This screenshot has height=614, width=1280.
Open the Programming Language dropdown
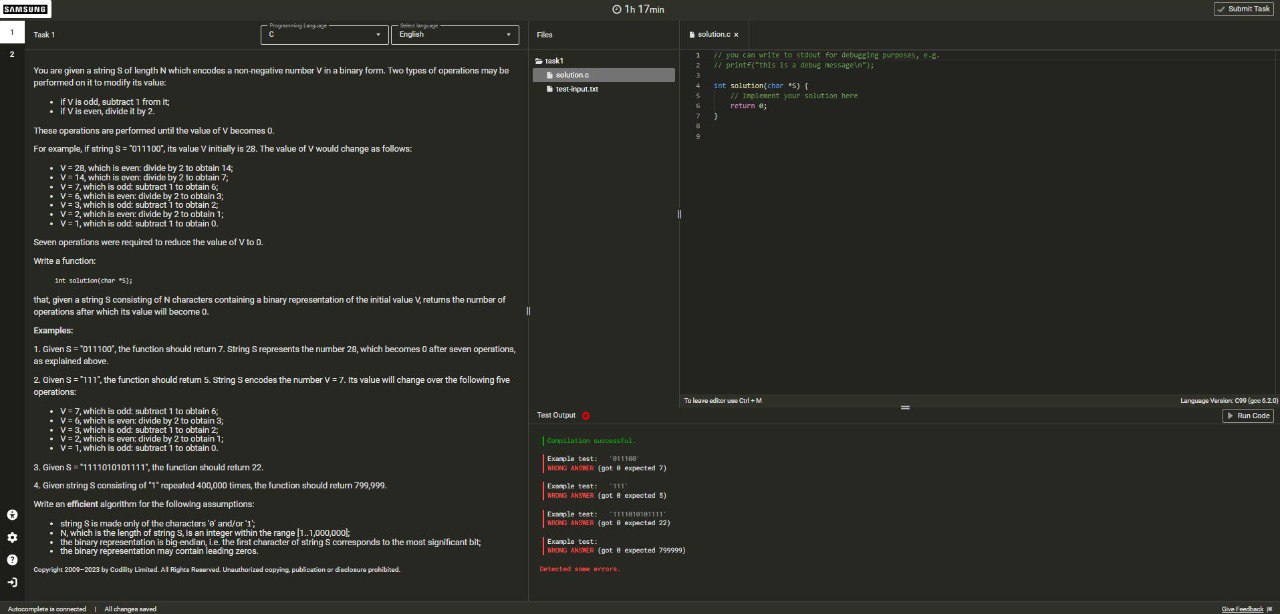[x=324, y=34]
